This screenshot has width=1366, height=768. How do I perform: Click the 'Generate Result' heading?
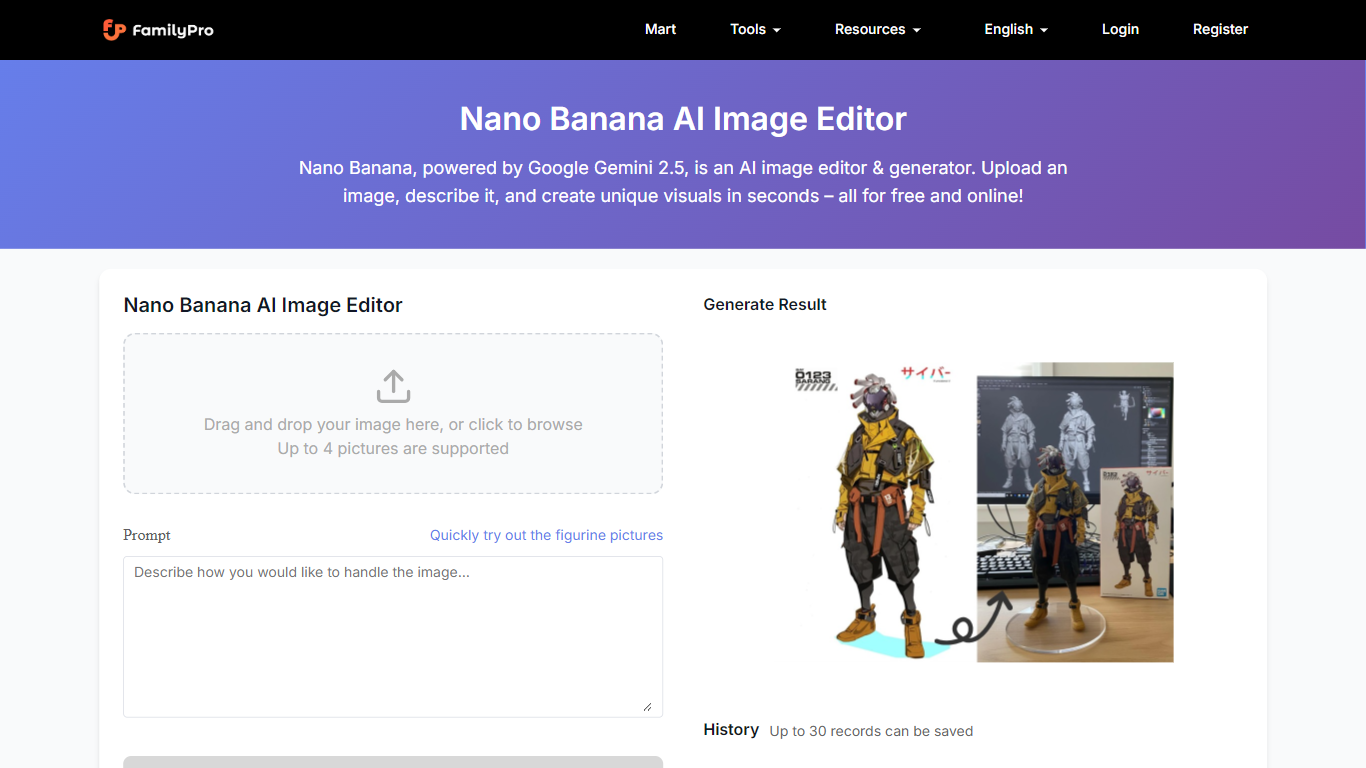point(765,305)
